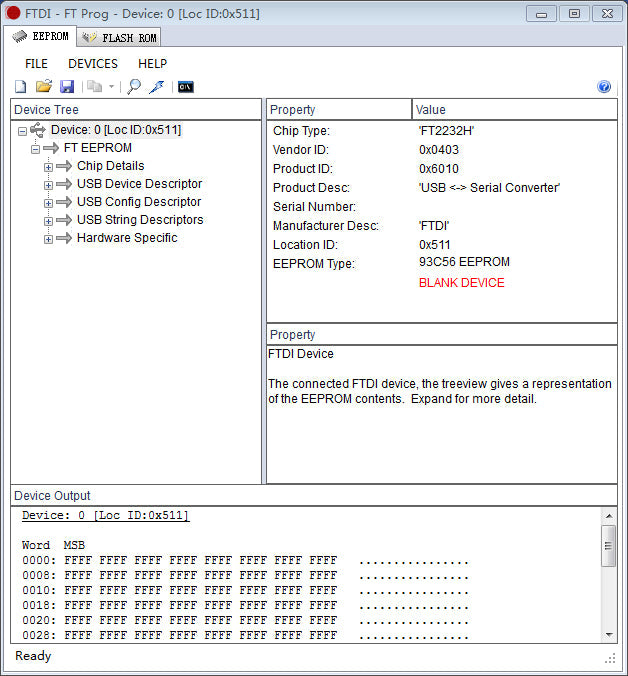The image size is (628, 676).
Task: Click the Device Output scrollbar thumb
Action: point(609,546)
